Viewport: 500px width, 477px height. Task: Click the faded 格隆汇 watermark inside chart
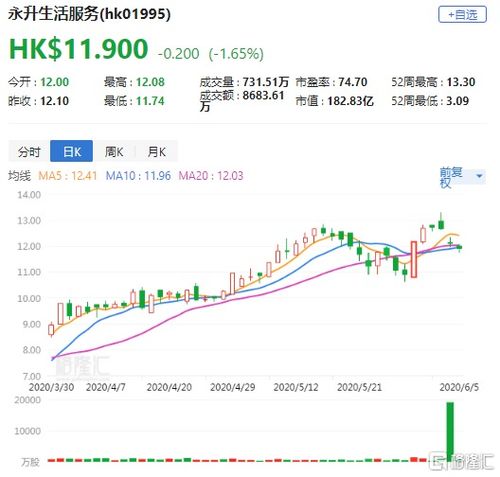82,367
